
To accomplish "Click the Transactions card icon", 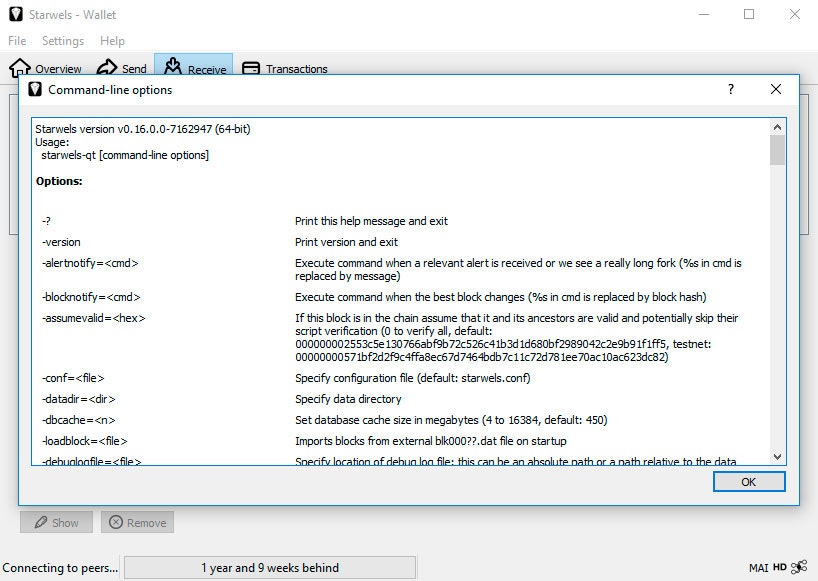I will pyautogui.click(x=251, y=68).
